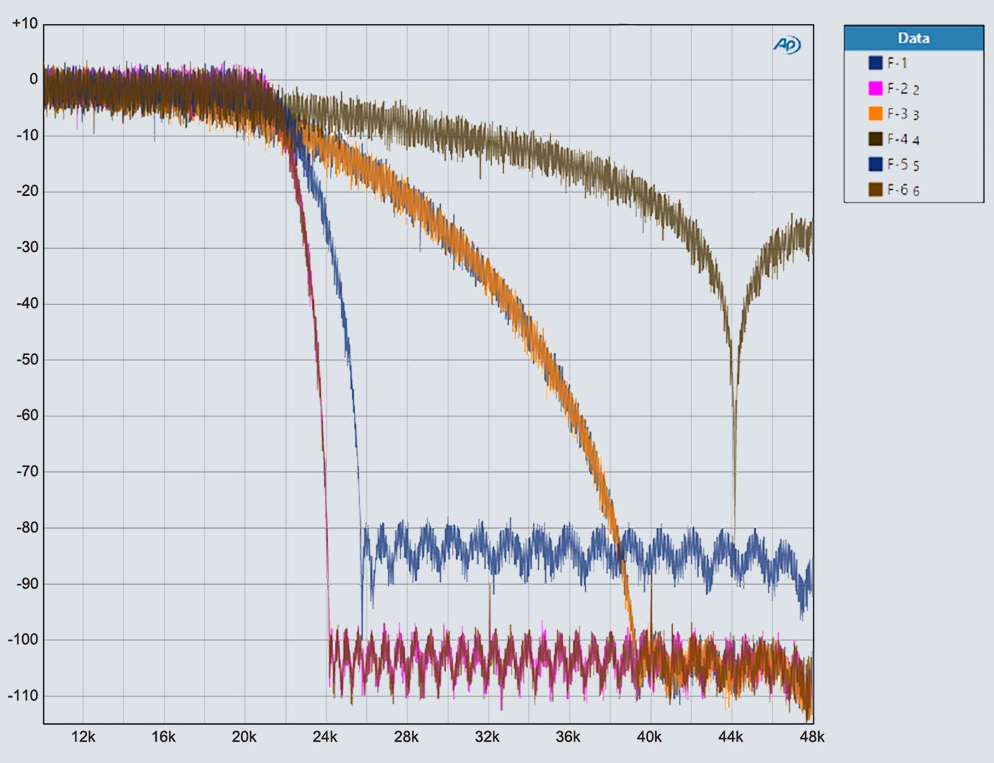Screen dimensions: 994x763
Task: Select the Data legend header
Action: point(913,38)
